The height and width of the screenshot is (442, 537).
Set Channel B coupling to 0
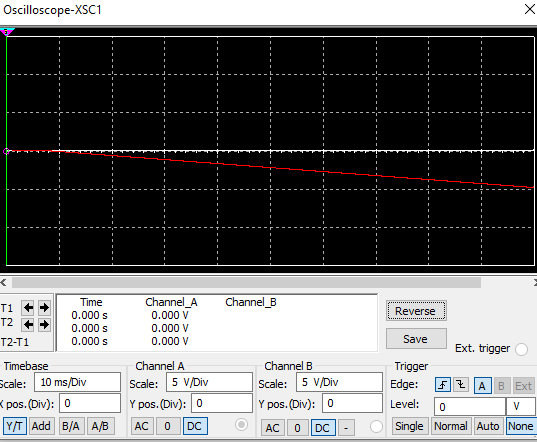297,428
